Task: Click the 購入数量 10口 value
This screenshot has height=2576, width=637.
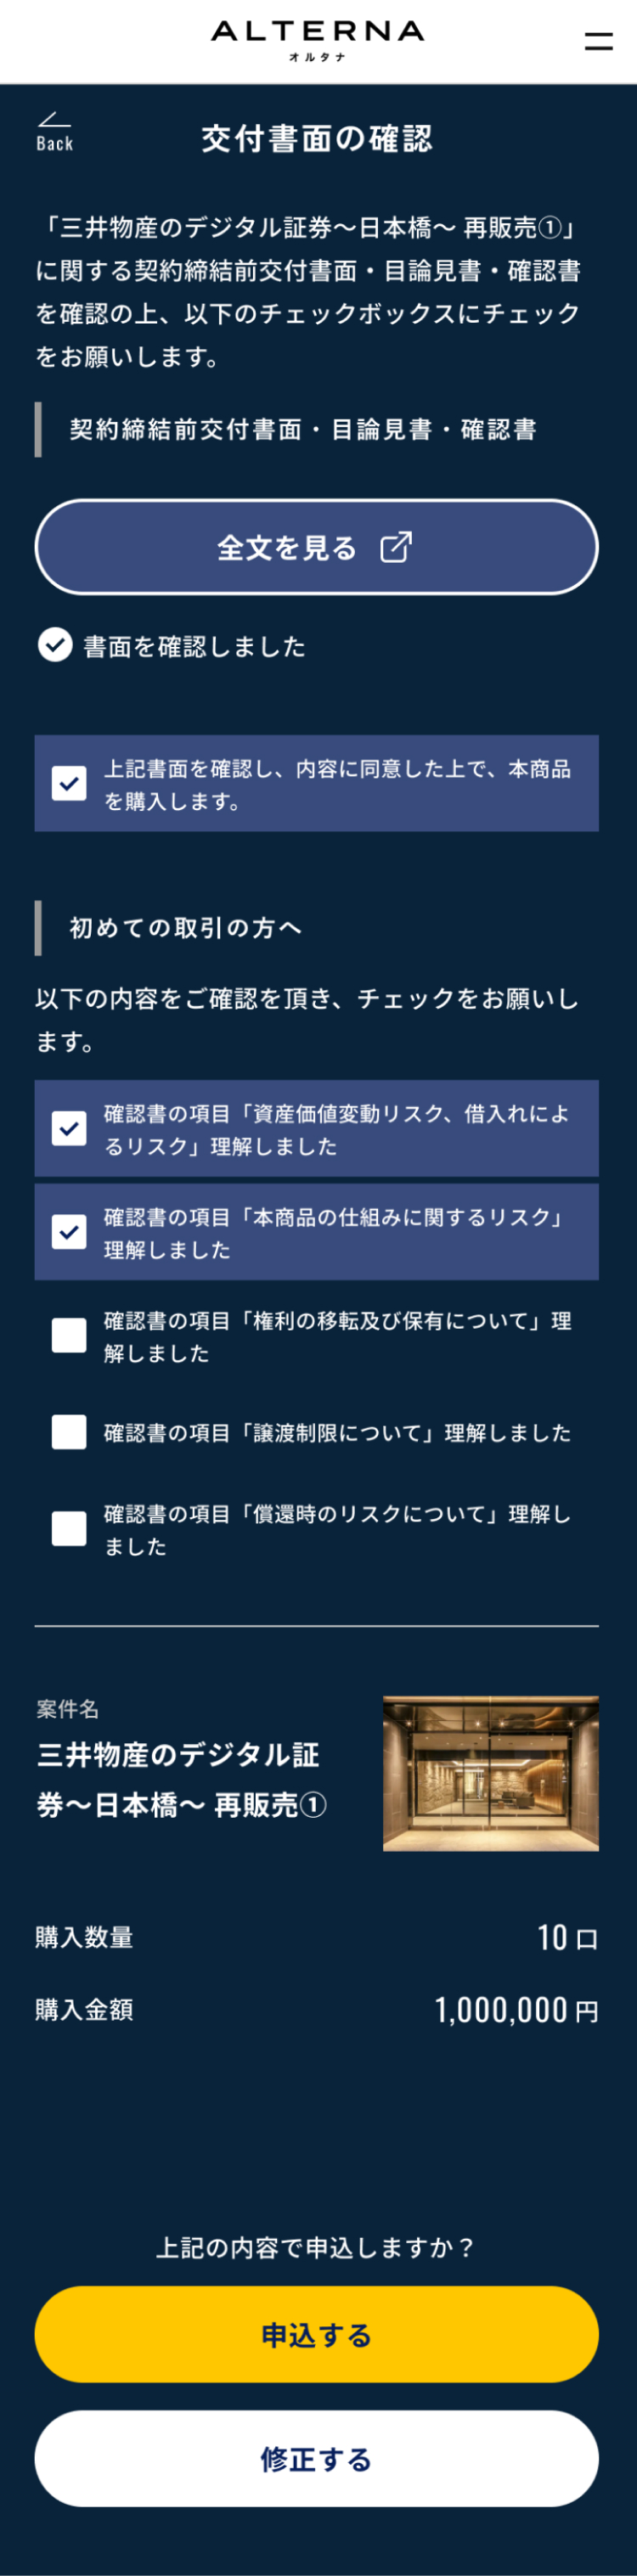Action: click(568, 1938)
